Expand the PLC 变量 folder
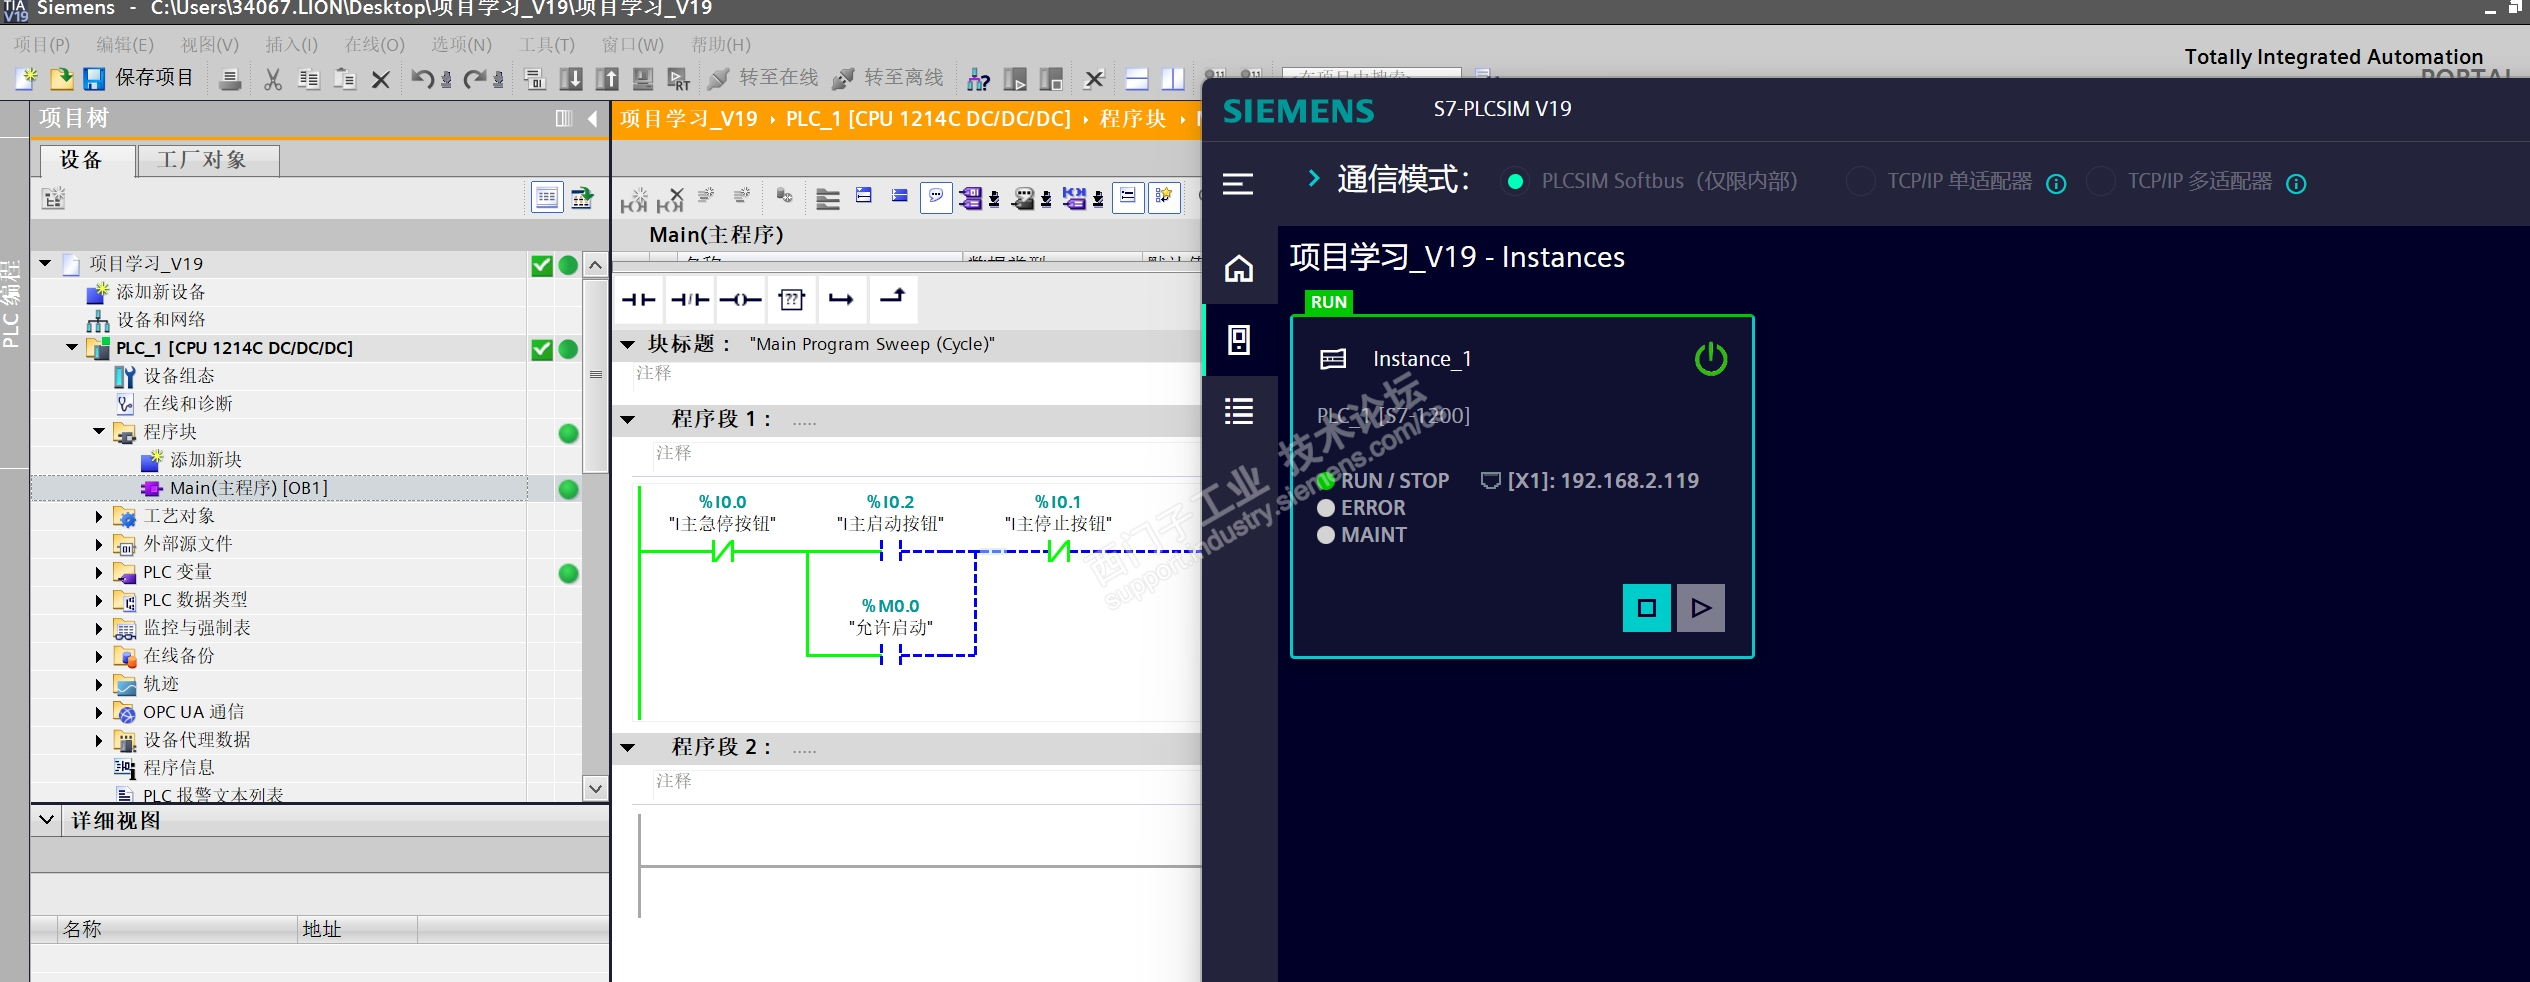 (99, 572)
